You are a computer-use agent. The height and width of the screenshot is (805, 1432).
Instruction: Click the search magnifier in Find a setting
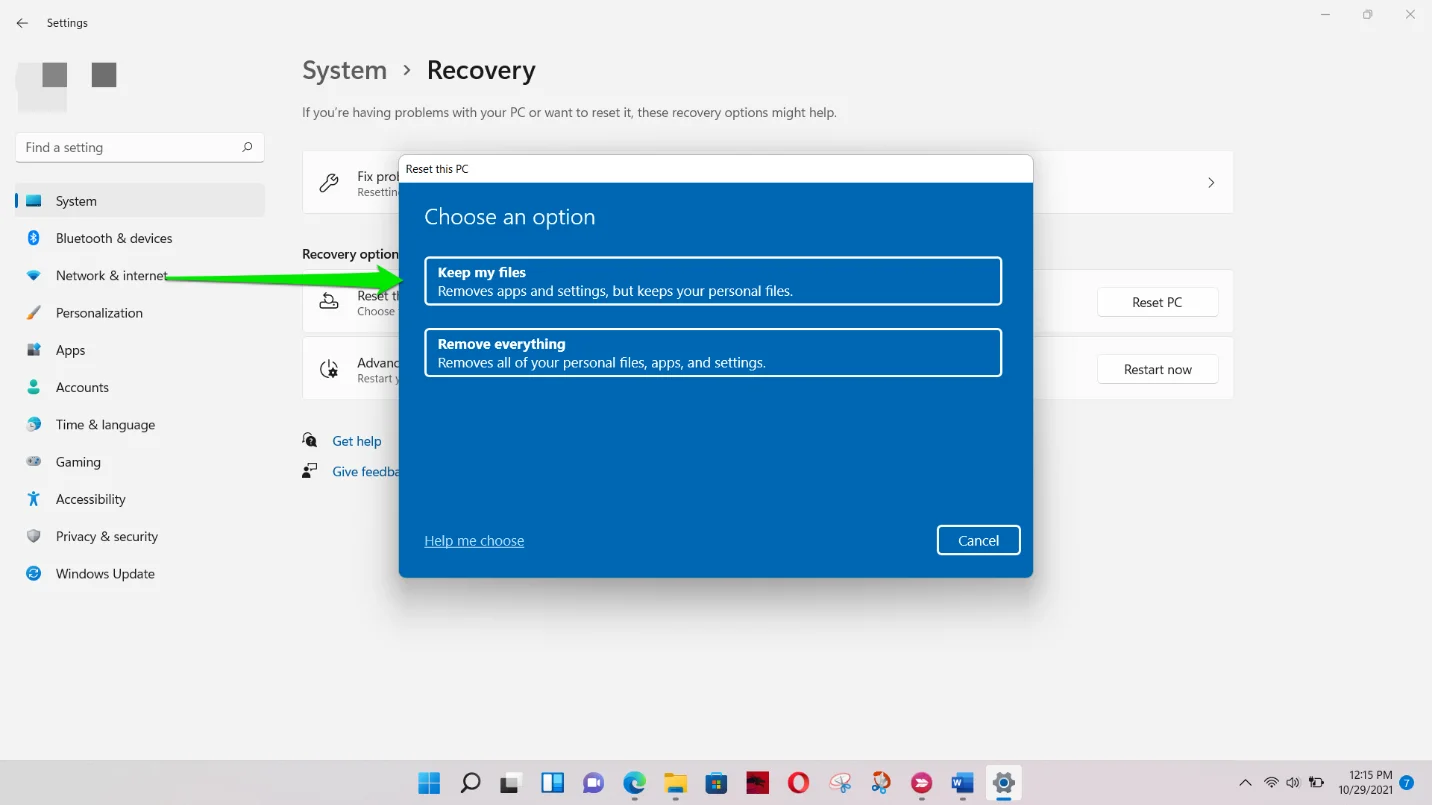pos(247,147)
